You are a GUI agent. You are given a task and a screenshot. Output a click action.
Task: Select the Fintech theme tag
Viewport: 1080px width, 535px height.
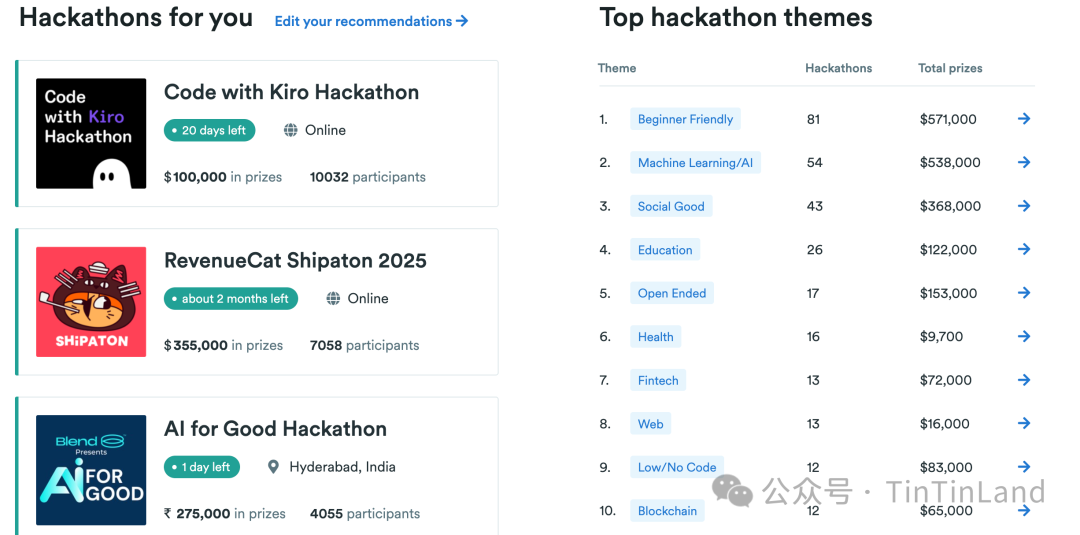(658, 380)
